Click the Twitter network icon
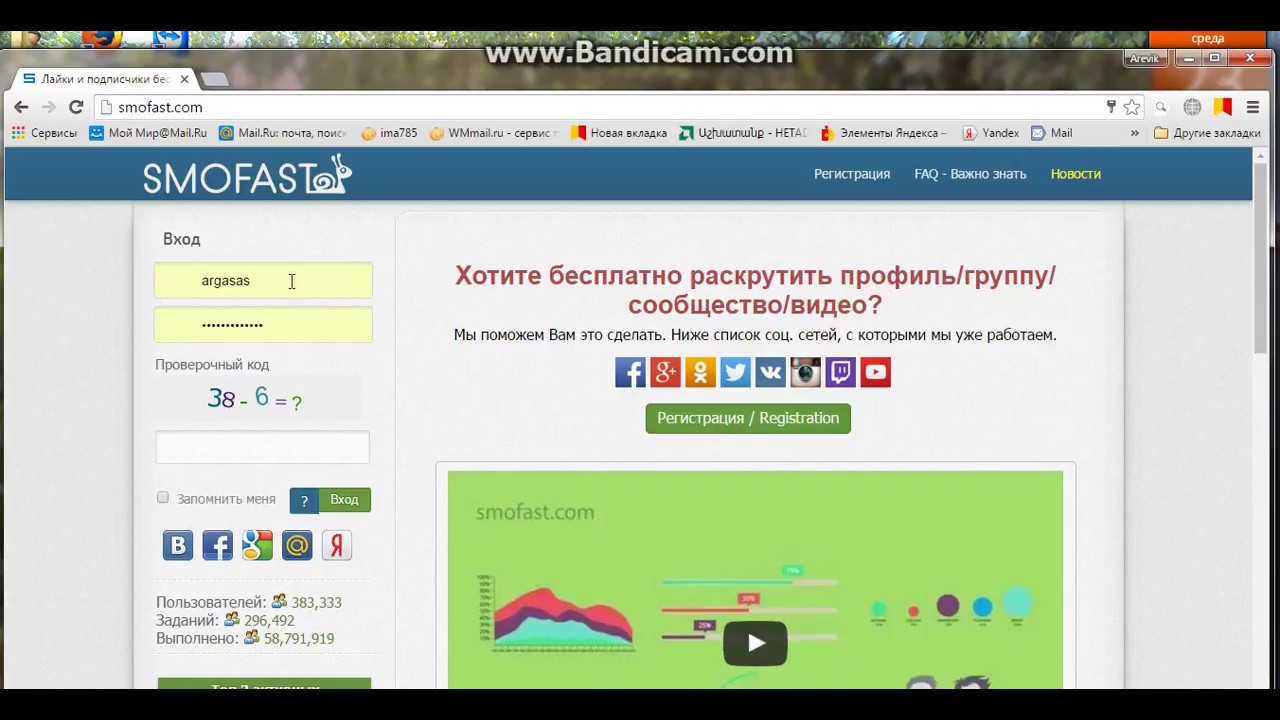 point(735,372)
